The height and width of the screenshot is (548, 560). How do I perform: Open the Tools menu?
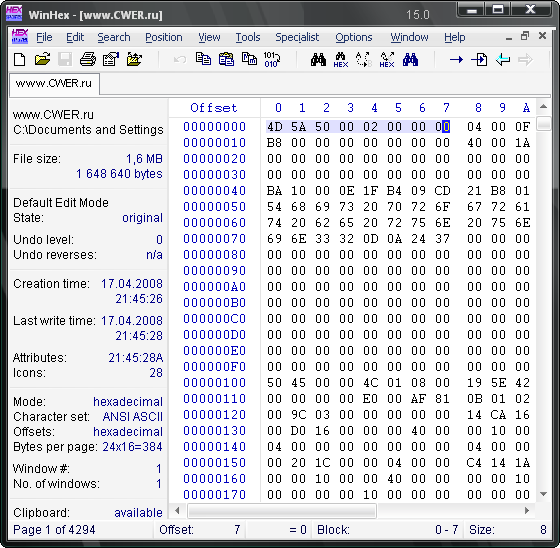click(248, 37)
